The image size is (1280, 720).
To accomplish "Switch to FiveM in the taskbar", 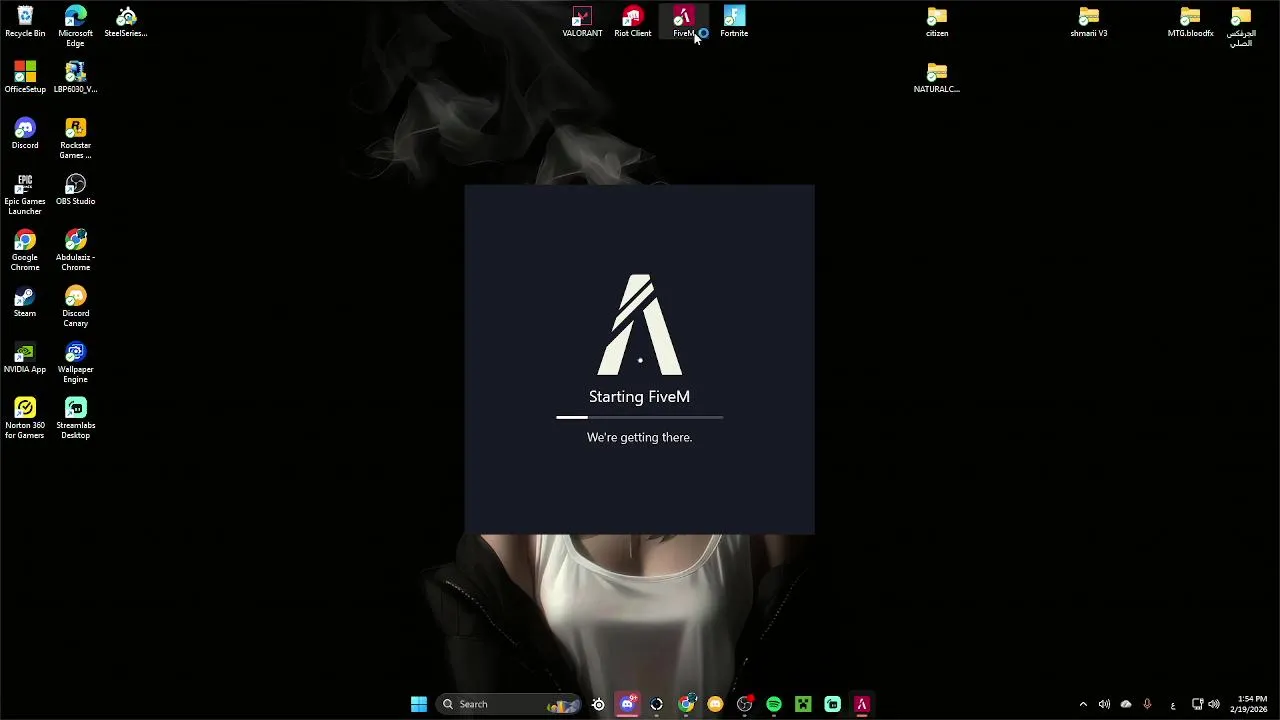I will (x=862, y=704).
